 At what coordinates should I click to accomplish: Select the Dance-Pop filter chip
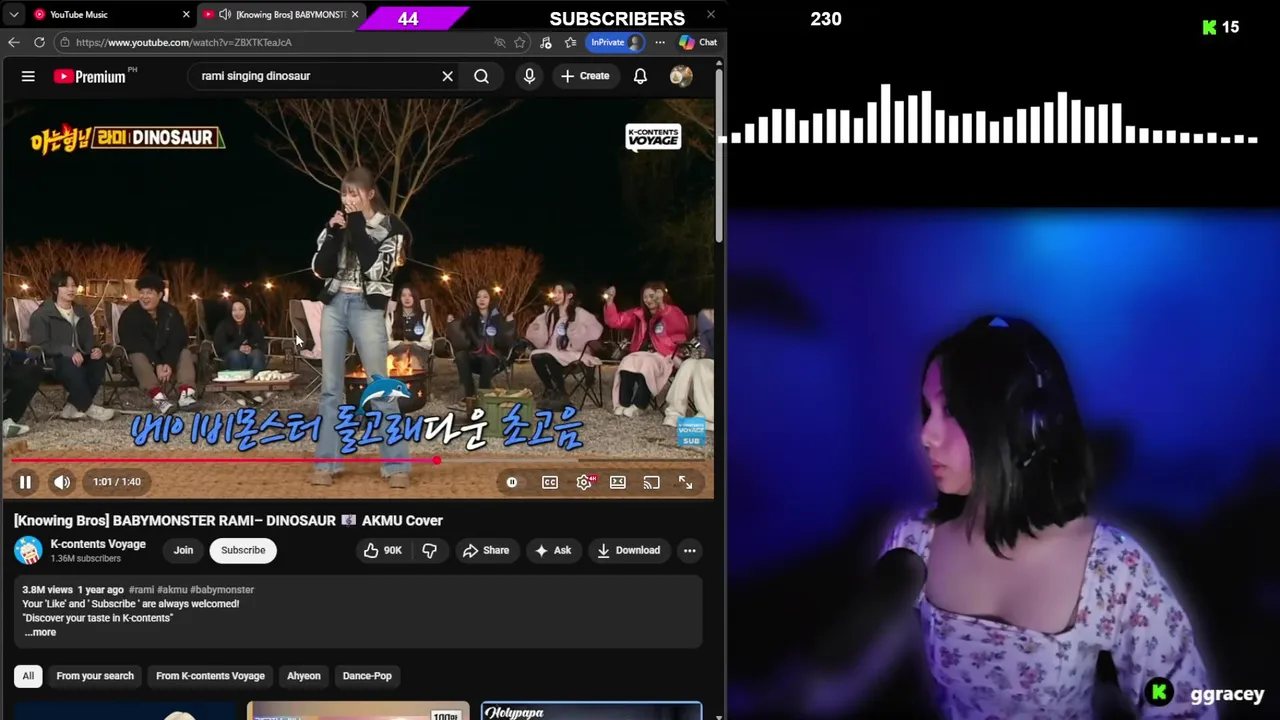tap(367, 676)
